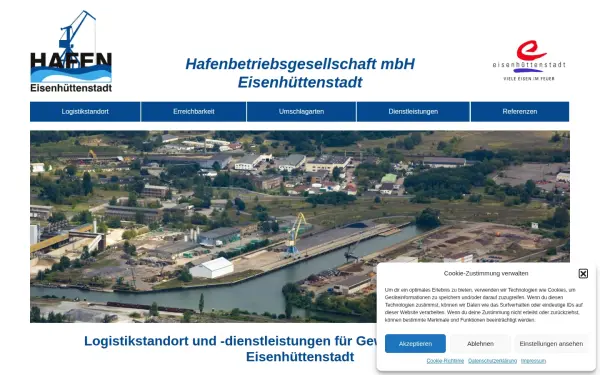Decline cookies with the Ablehnen button

pyautogui.click(x=480, y=344)
